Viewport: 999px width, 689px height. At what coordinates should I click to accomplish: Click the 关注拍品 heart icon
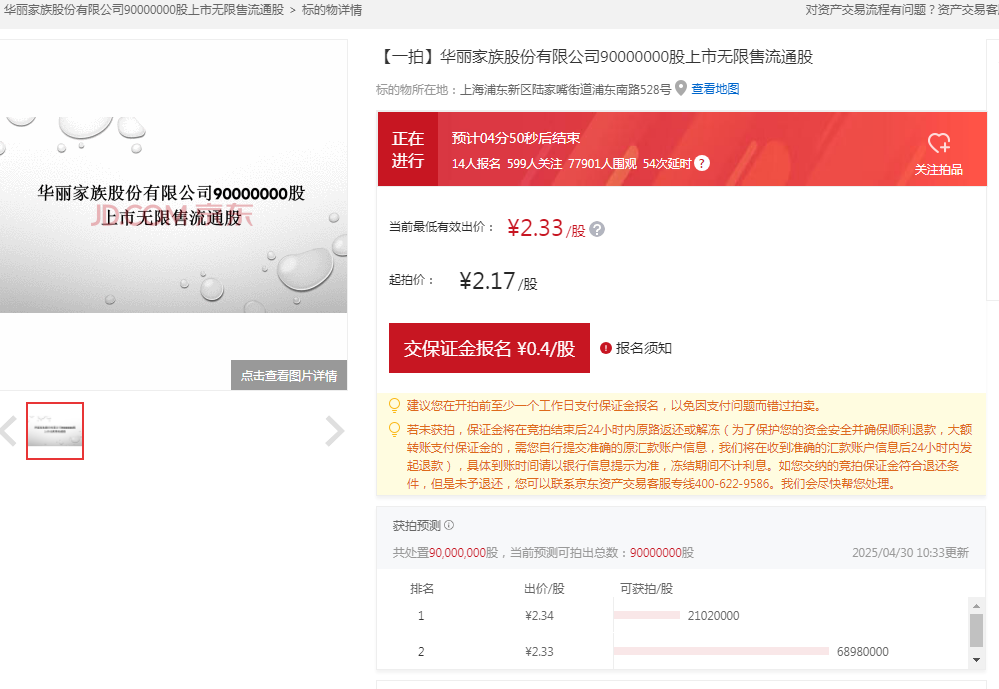point(938,143)
